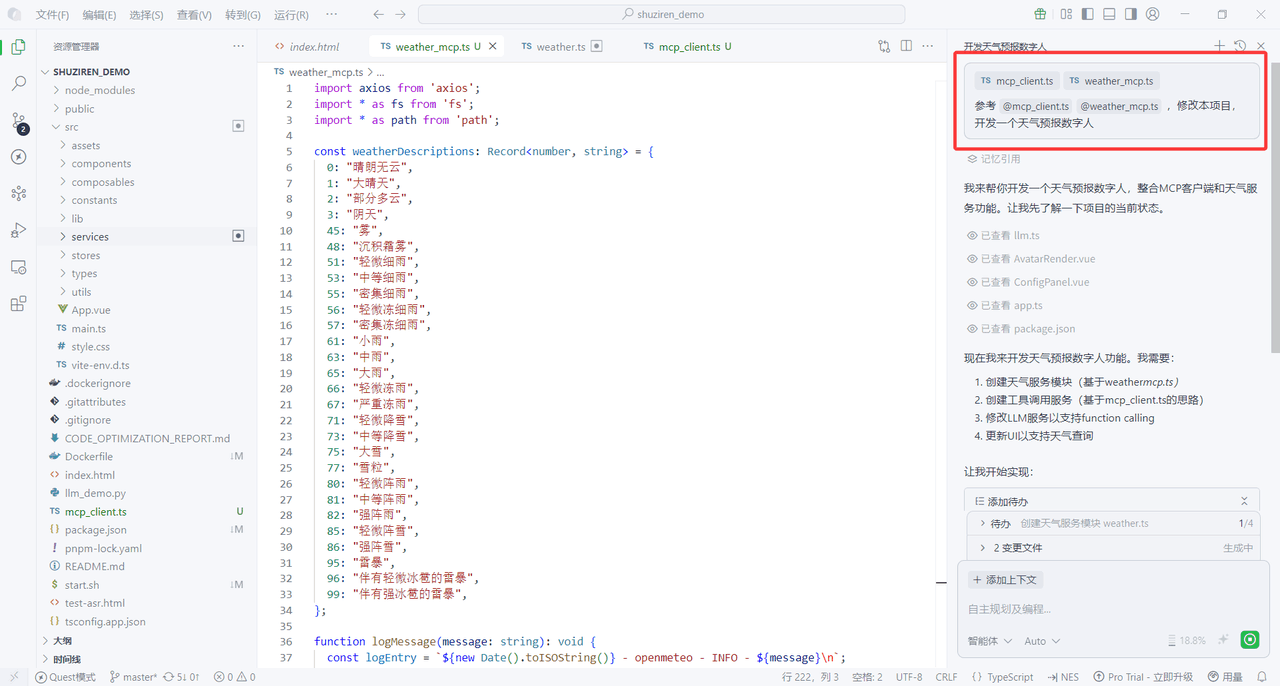Click Pro Trial 立即升级 in status bar

1143,677
